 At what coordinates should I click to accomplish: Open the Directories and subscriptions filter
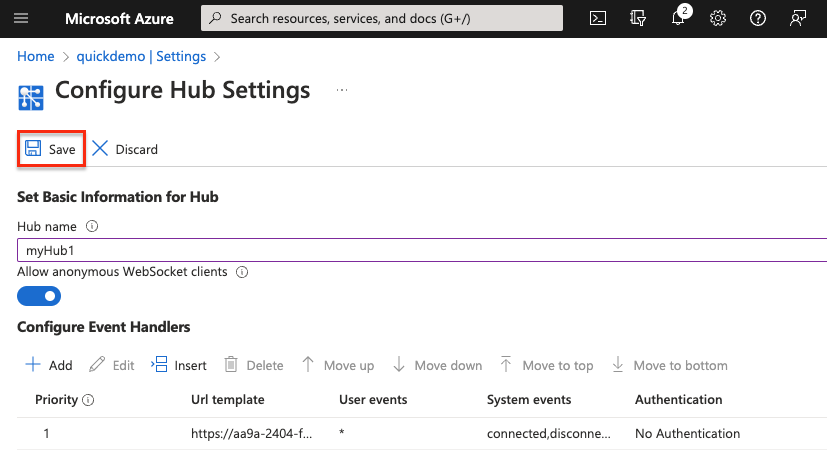click(x=638, y=18)
